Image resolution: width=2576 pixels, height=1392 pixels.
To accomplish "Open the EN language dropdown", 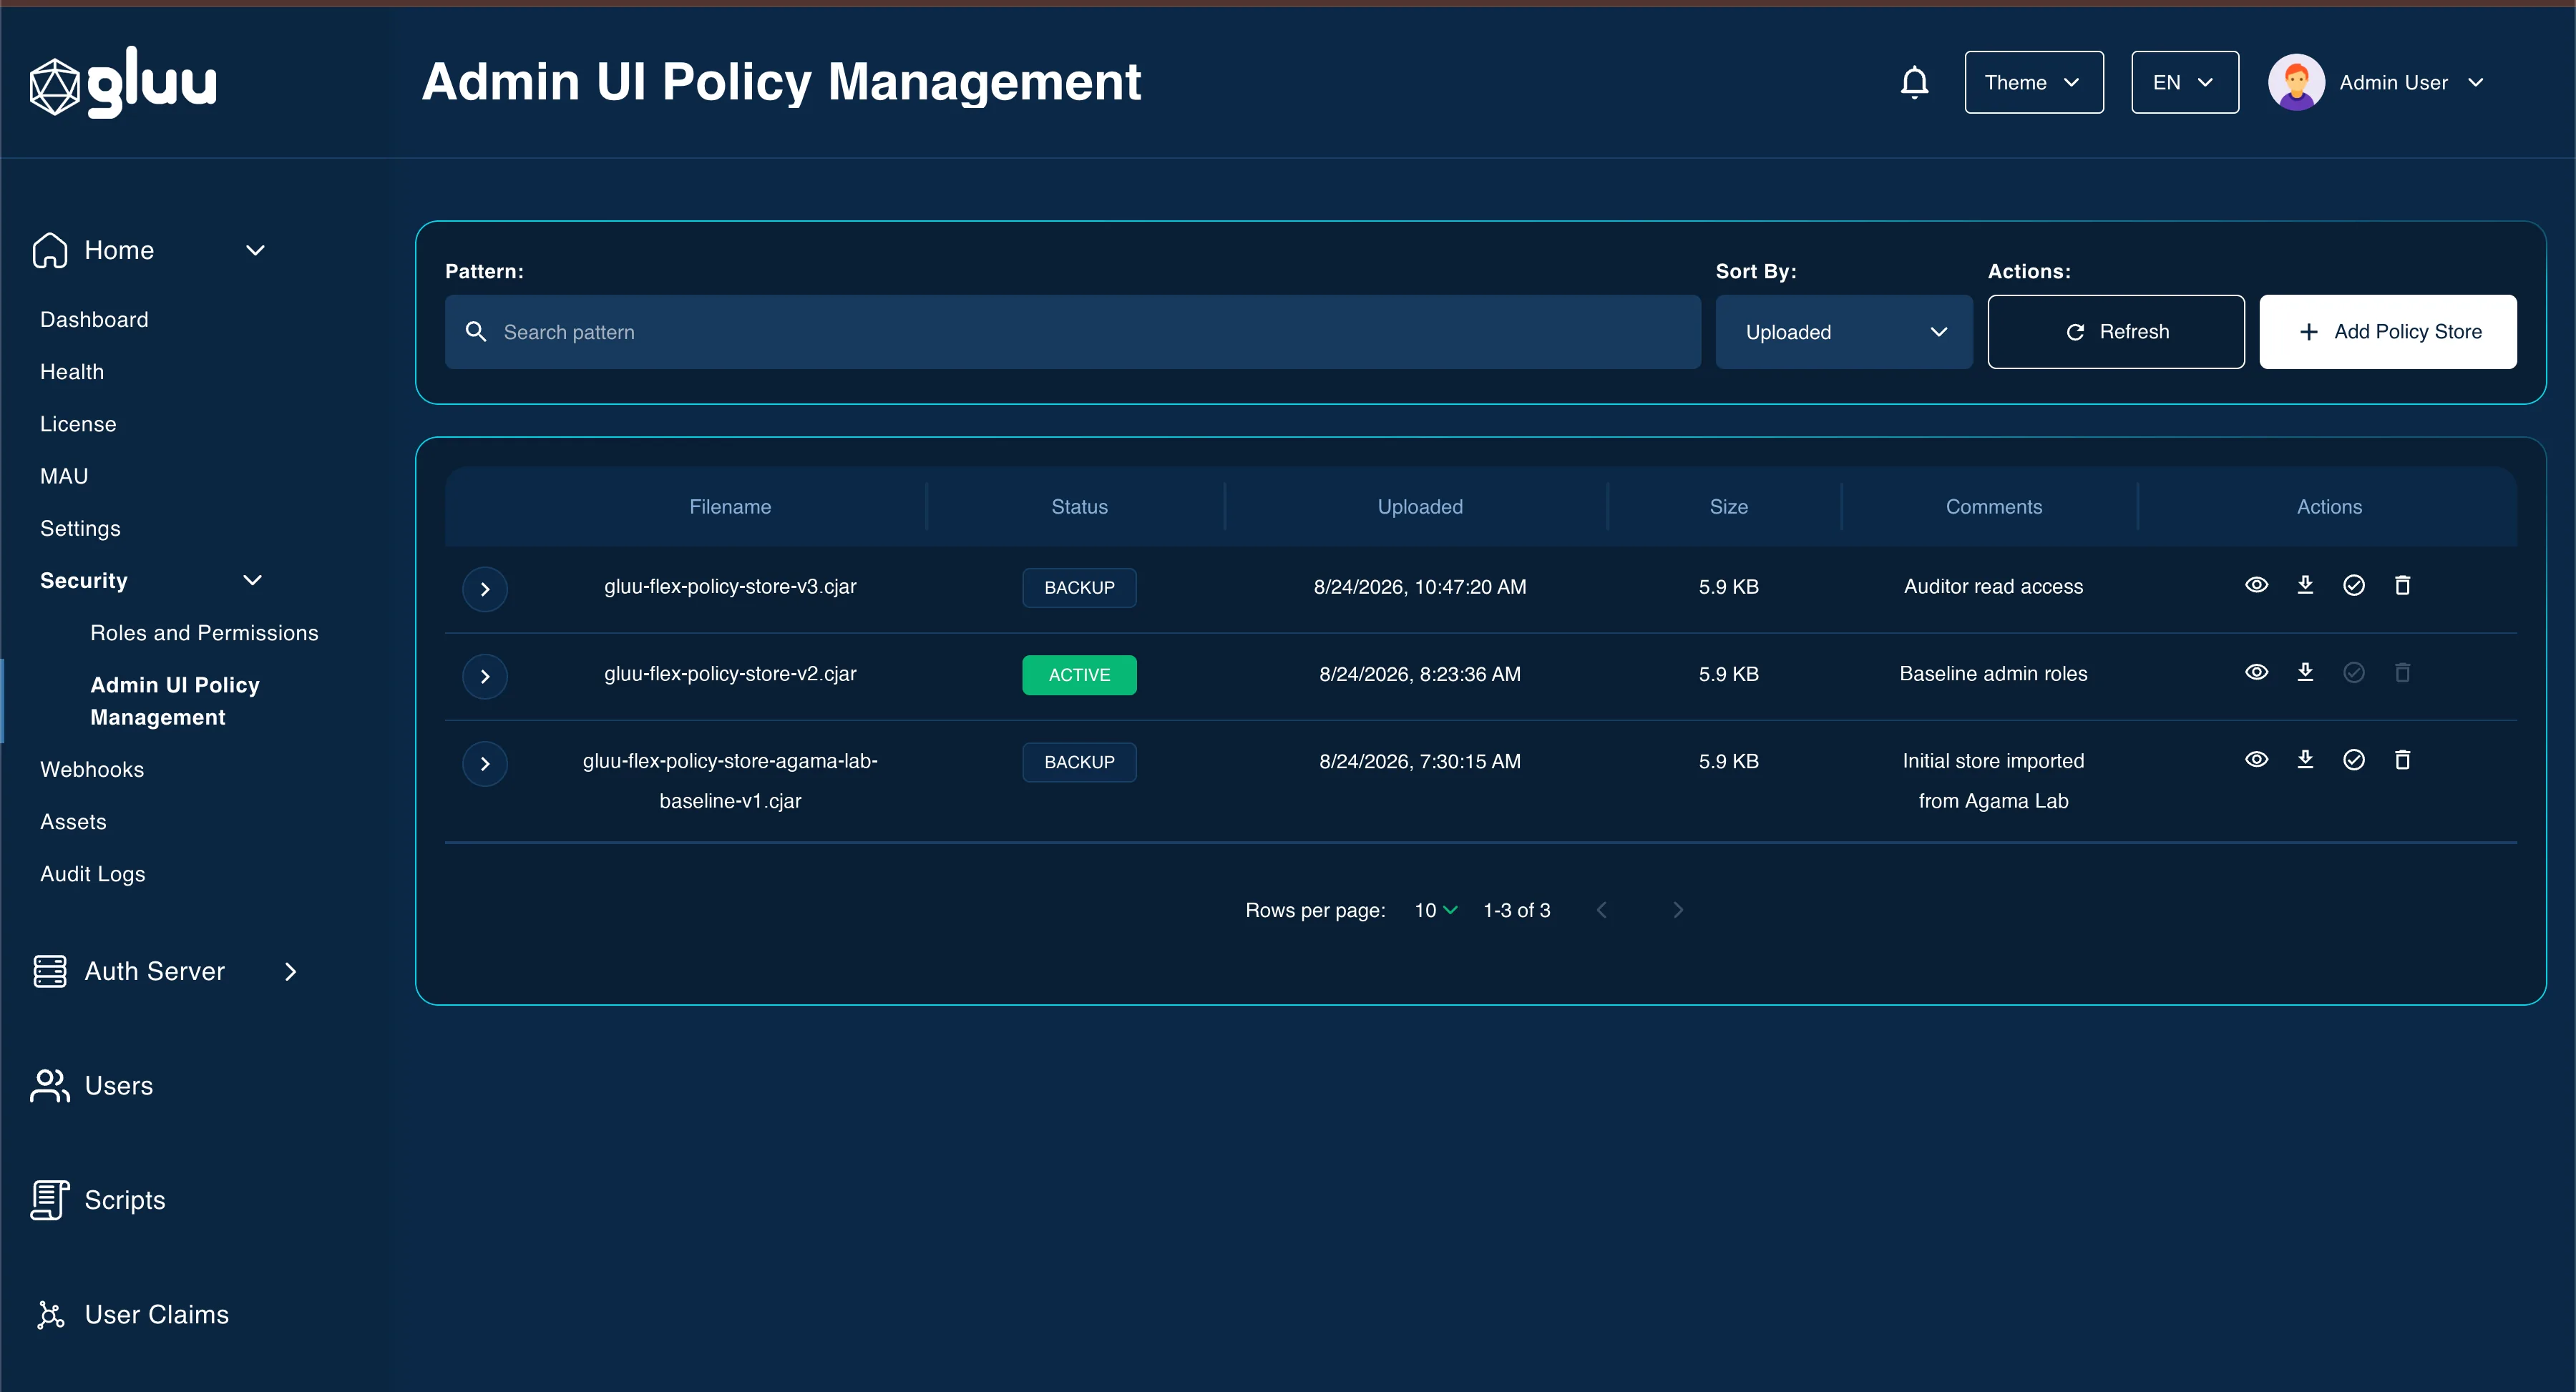I will point(2184,82).
